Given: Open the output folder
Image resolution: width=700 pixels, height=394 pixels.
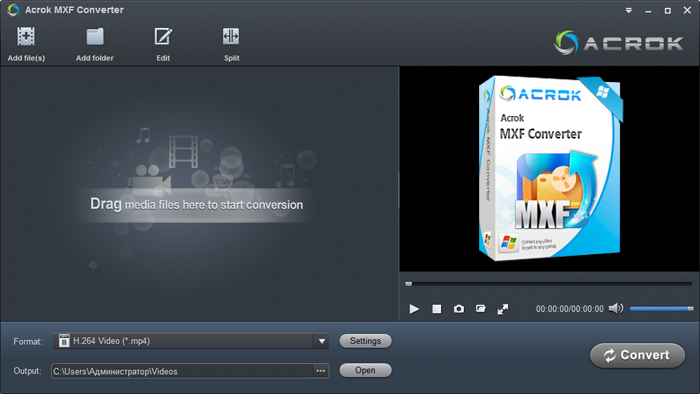Looking at the screenshot, I should point(365,370).
